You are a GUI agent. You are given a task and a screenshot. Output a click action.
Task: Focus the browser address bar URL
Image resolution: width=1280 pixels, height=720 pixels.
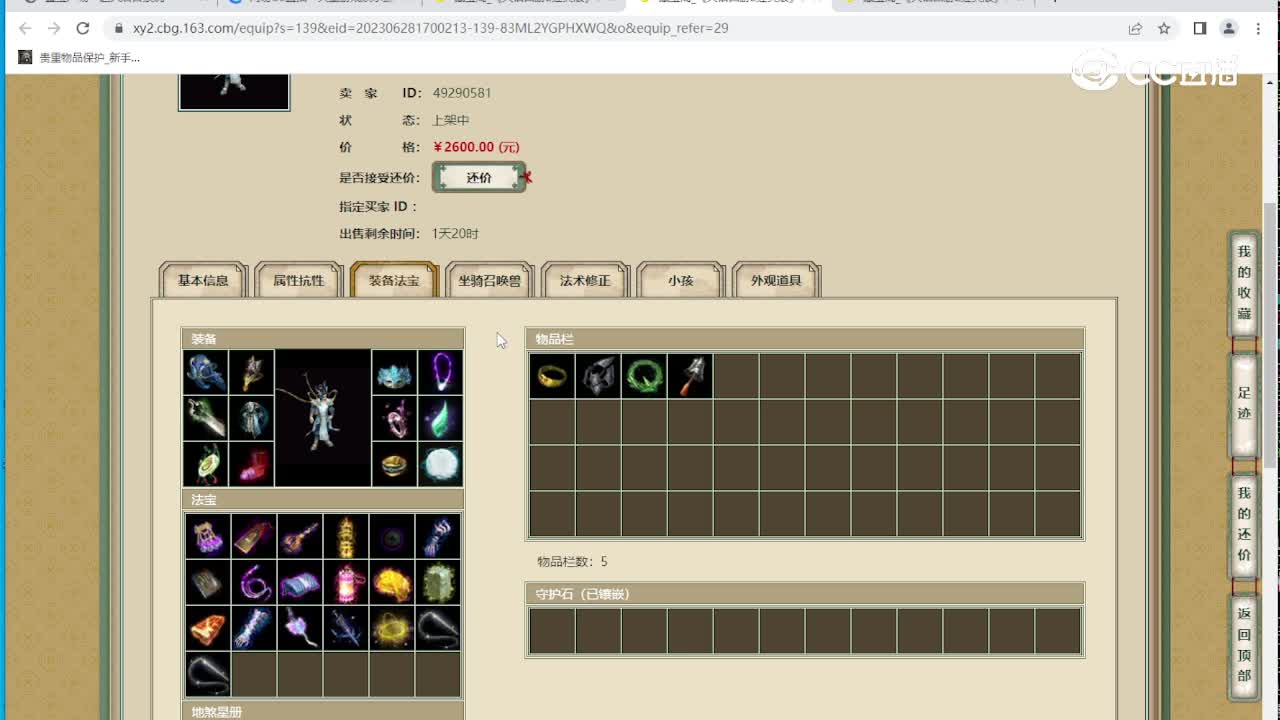point(430,28)
